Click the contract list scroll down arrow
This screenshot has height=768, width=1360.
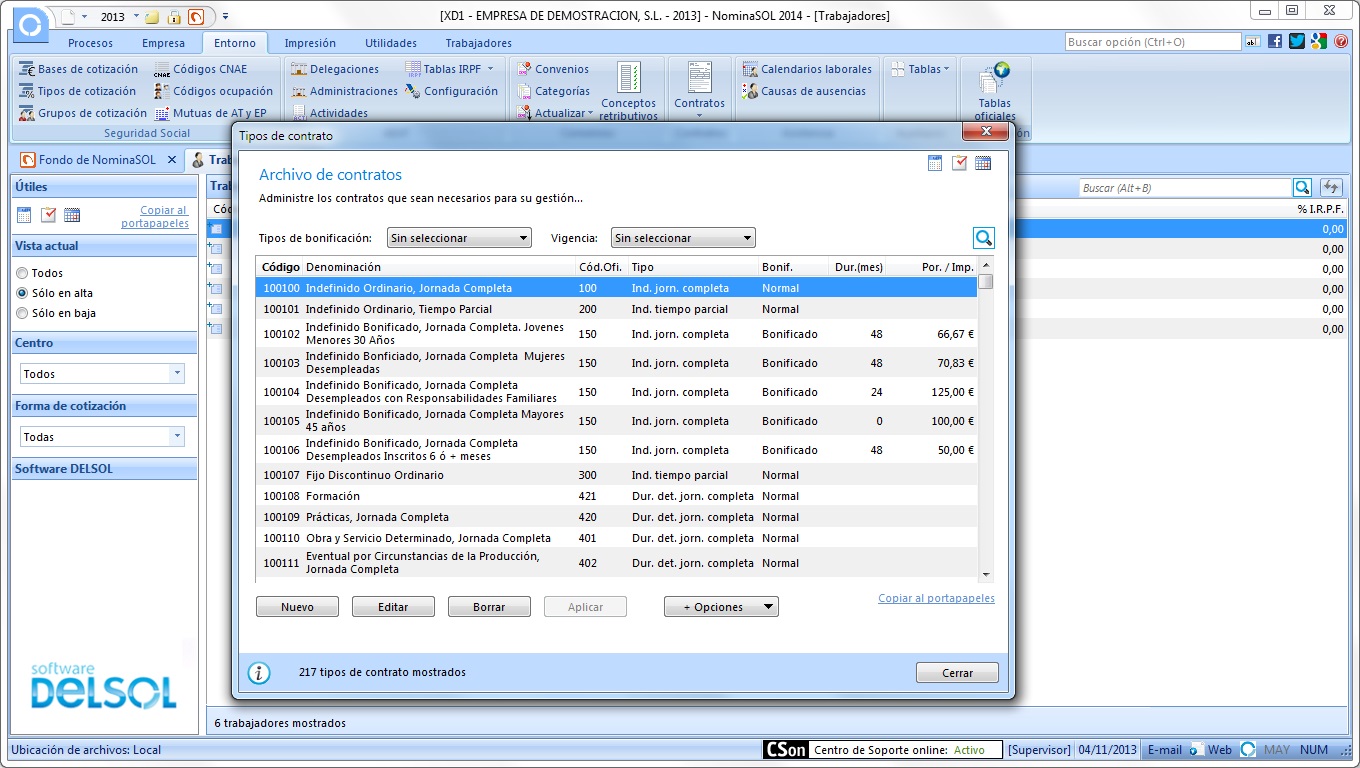tap(986, 575)
